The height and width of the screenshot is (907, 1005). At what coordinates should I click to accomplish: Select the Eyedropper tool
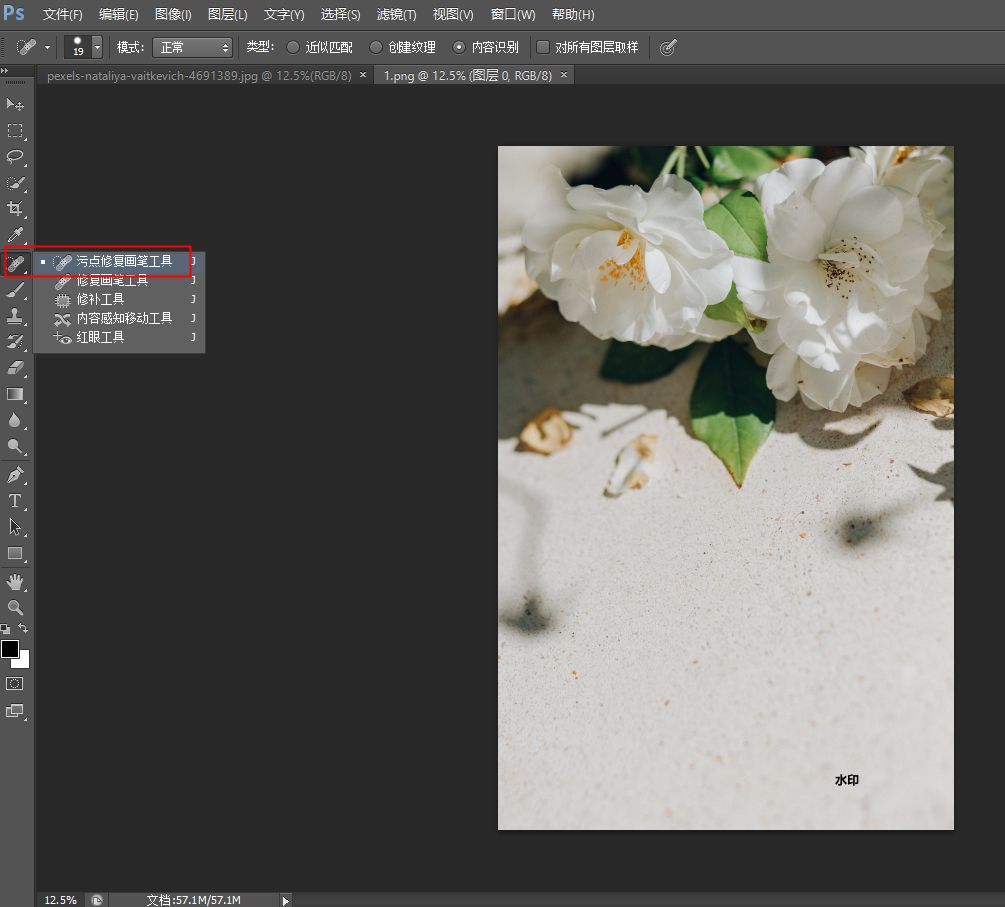[x=15, y=236]
